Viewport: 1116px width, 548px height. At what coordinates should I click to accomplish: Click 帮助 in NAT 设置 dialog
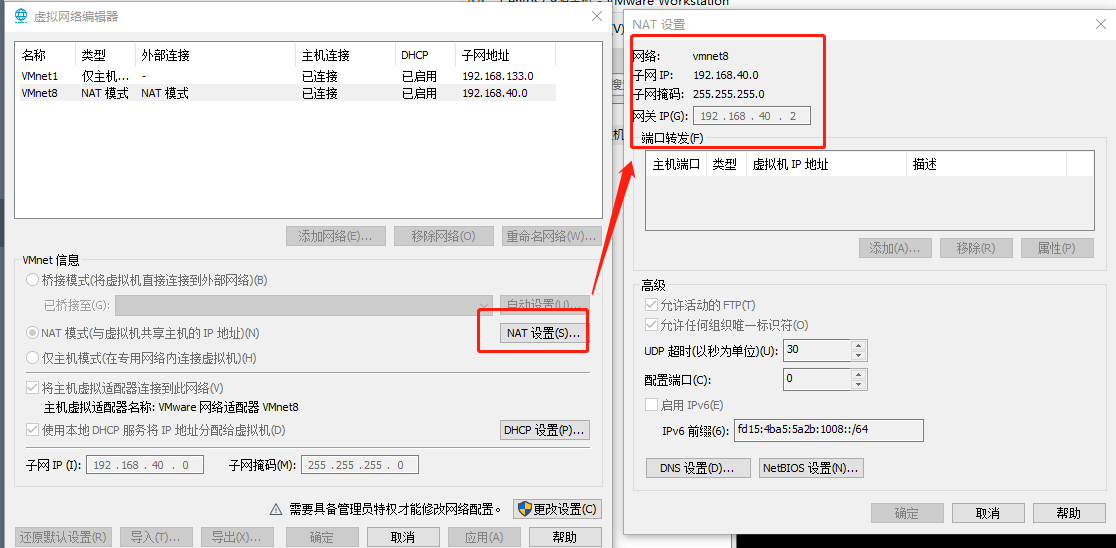coord(1069,513)
